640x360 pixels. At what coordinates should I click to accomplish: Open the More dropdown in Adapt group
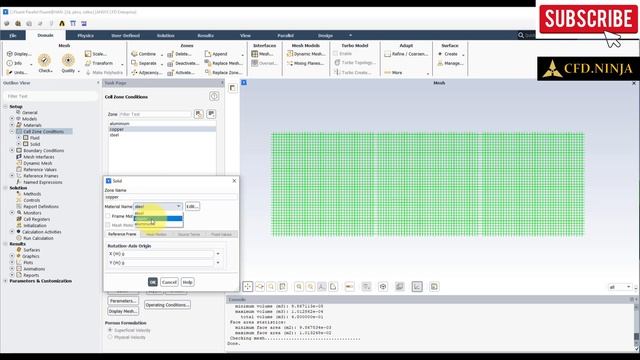[407, 73]
